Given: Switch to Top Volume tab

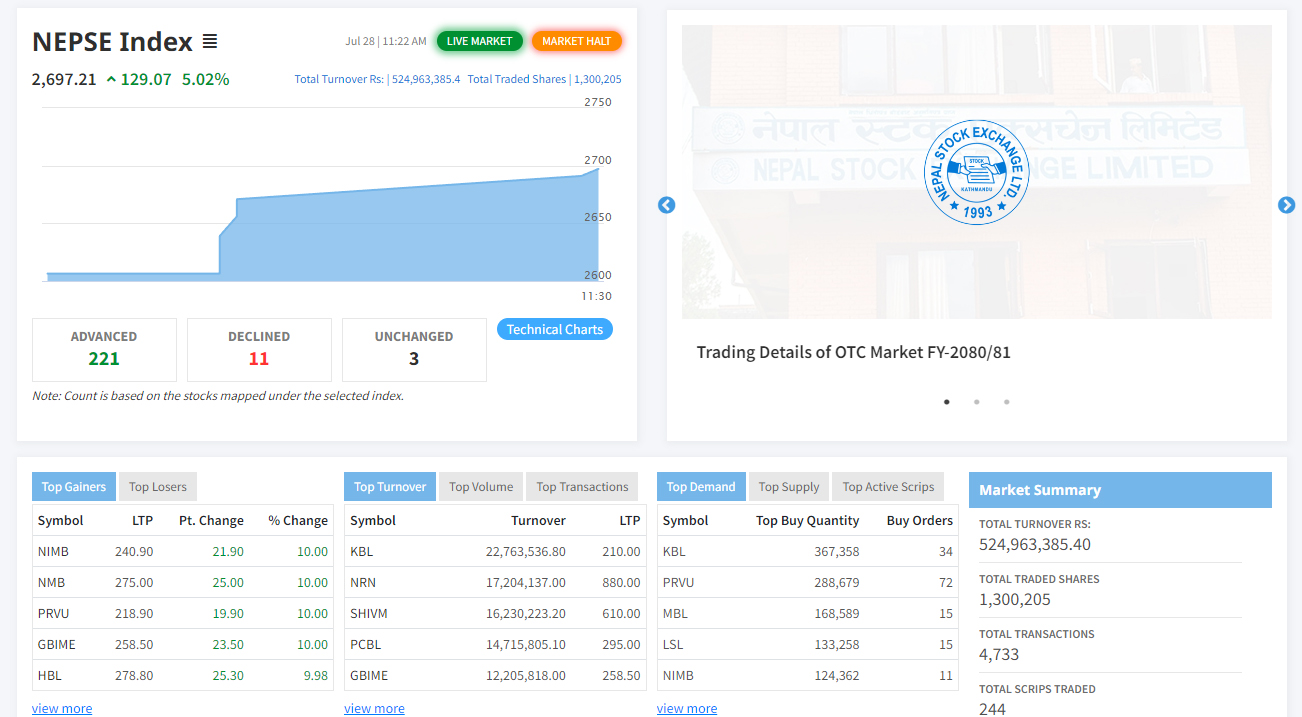Looking at the screenshot, I should click(x=481, y=487).
